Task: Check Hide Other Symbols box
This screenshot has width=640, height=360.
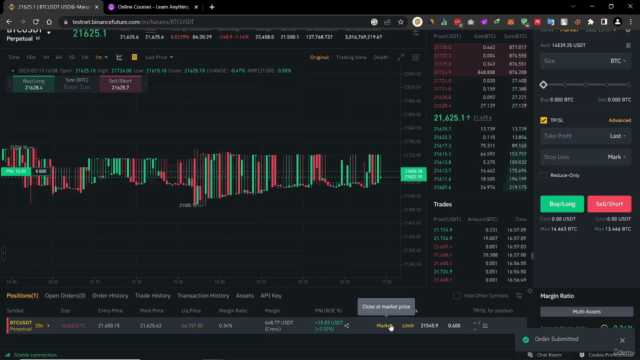Action: pos(457,296)
